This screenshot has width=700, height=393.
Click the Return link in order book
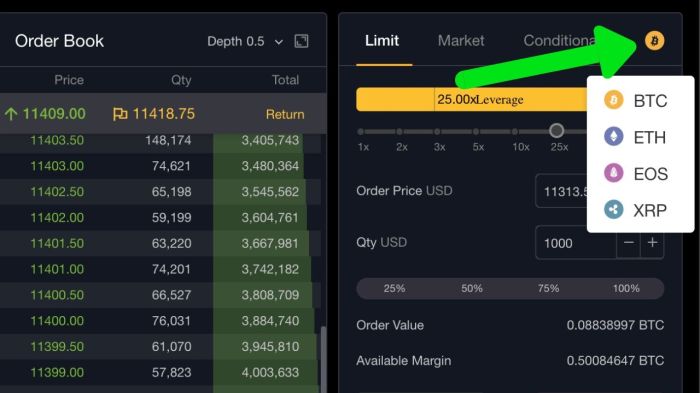285,114
